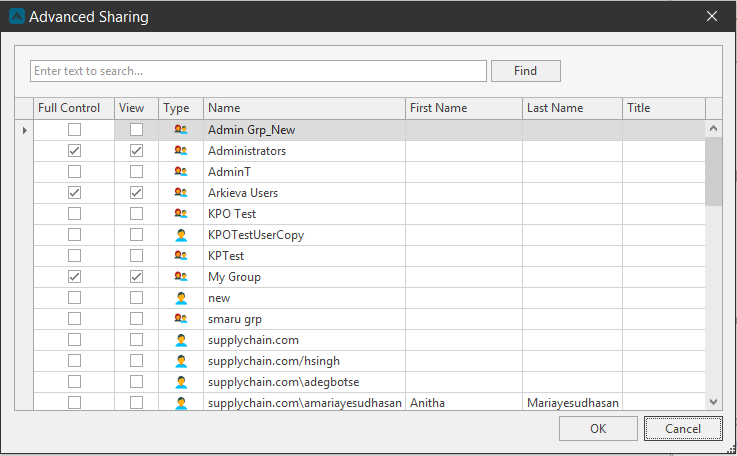Image resolution: width=737 pixels, height=456 pixels.
Task: Click the group icon for My Group
Action: (181, 276)
